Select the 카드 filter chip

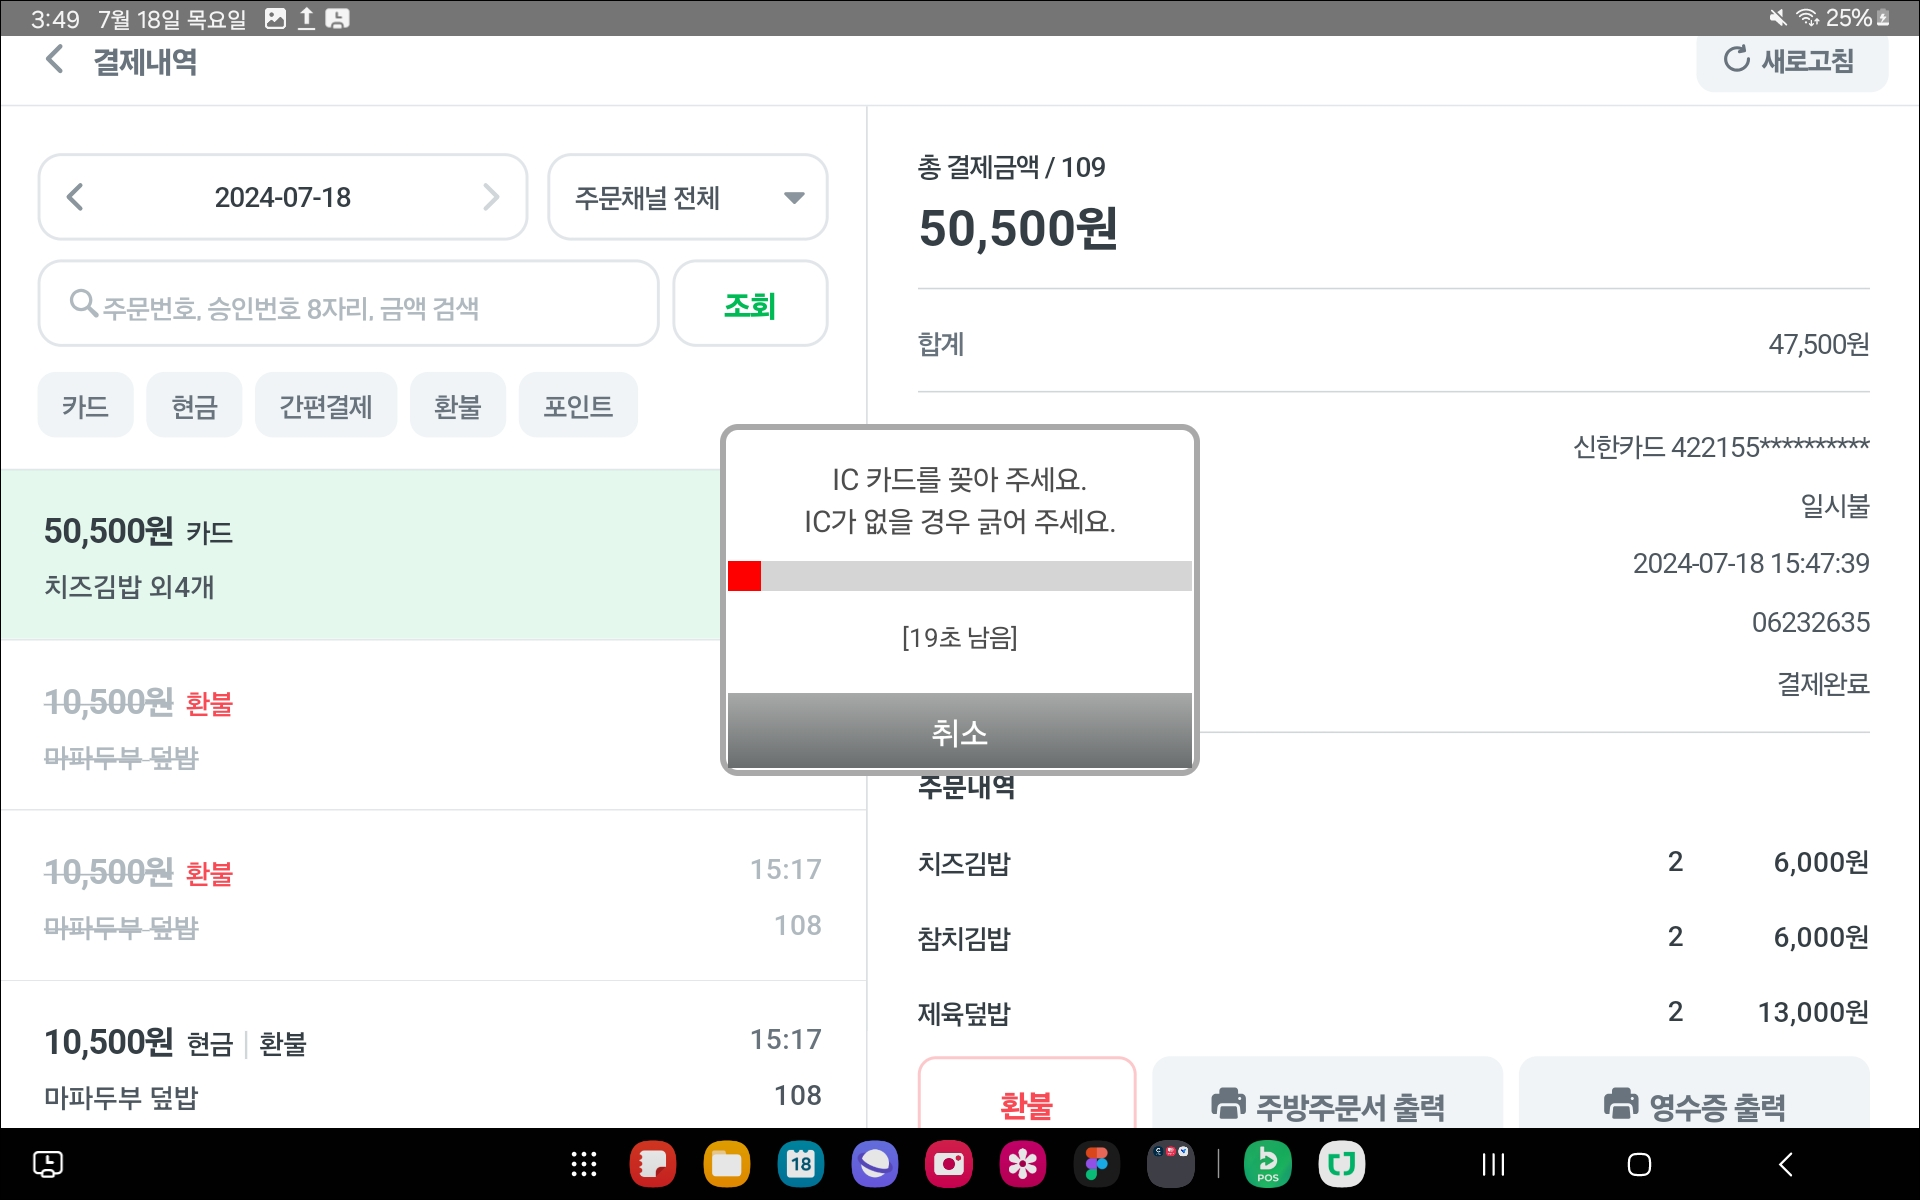coord(85,406)
